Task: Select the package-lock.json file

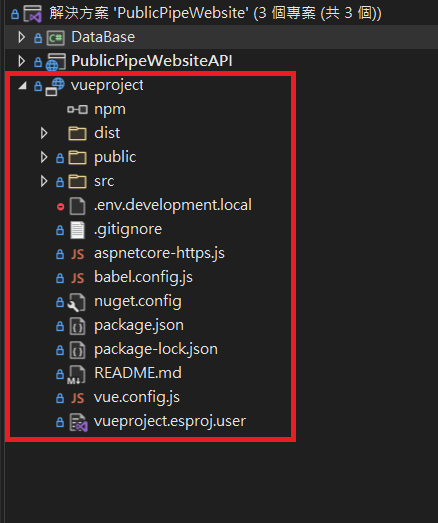Action: click(156, 350)
